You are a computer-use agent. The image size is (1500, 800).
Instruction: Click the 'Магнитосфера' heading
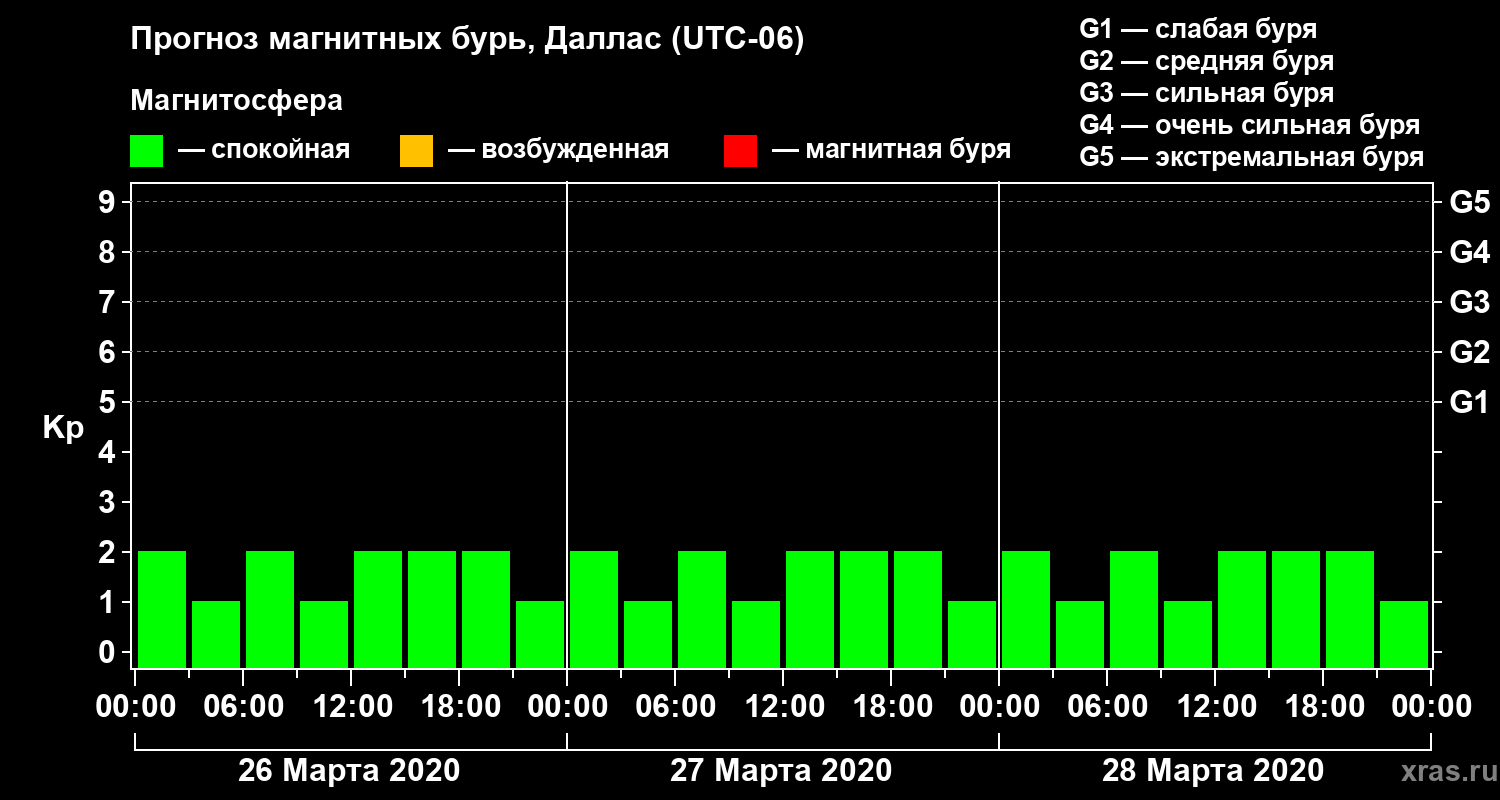tap(236, 101)
